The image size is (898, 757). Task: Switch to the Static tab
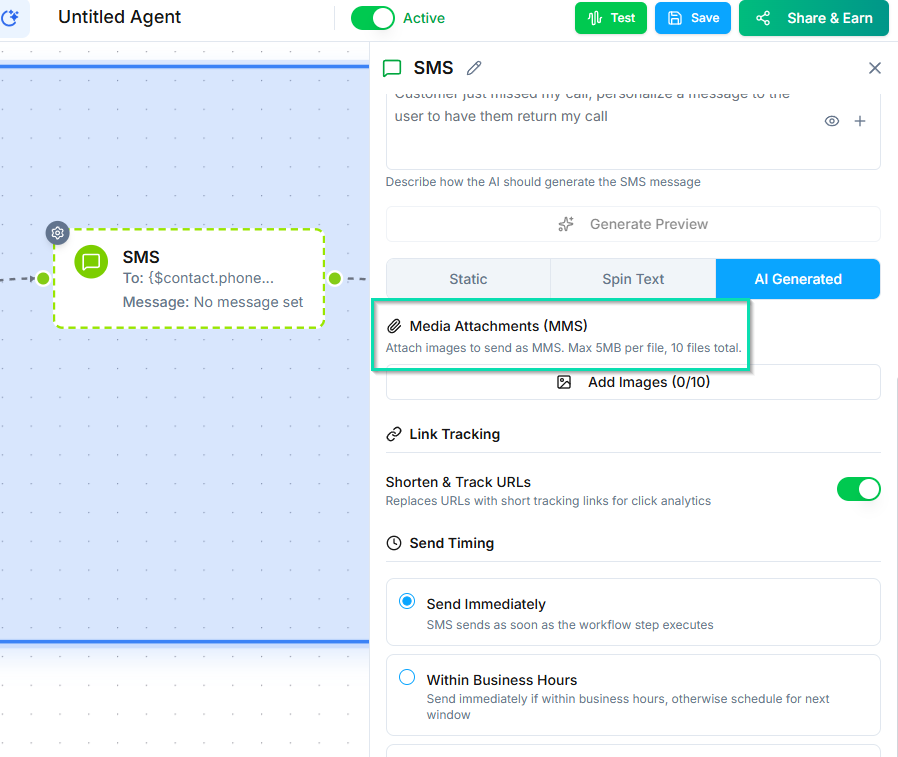(468, 279)
